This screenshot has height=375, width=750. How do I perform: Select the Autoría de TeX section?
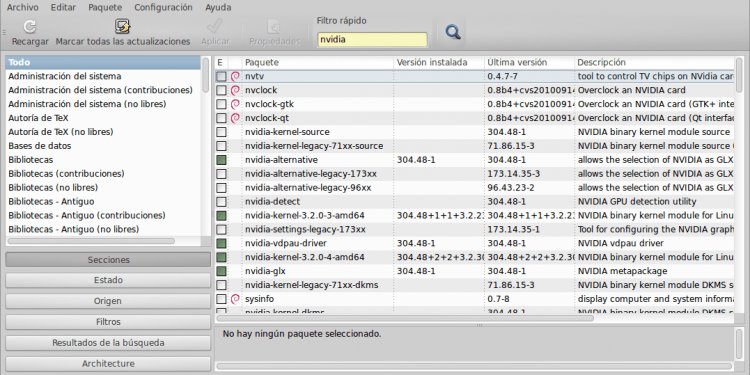pyautogui.click(x=103, y=118)
